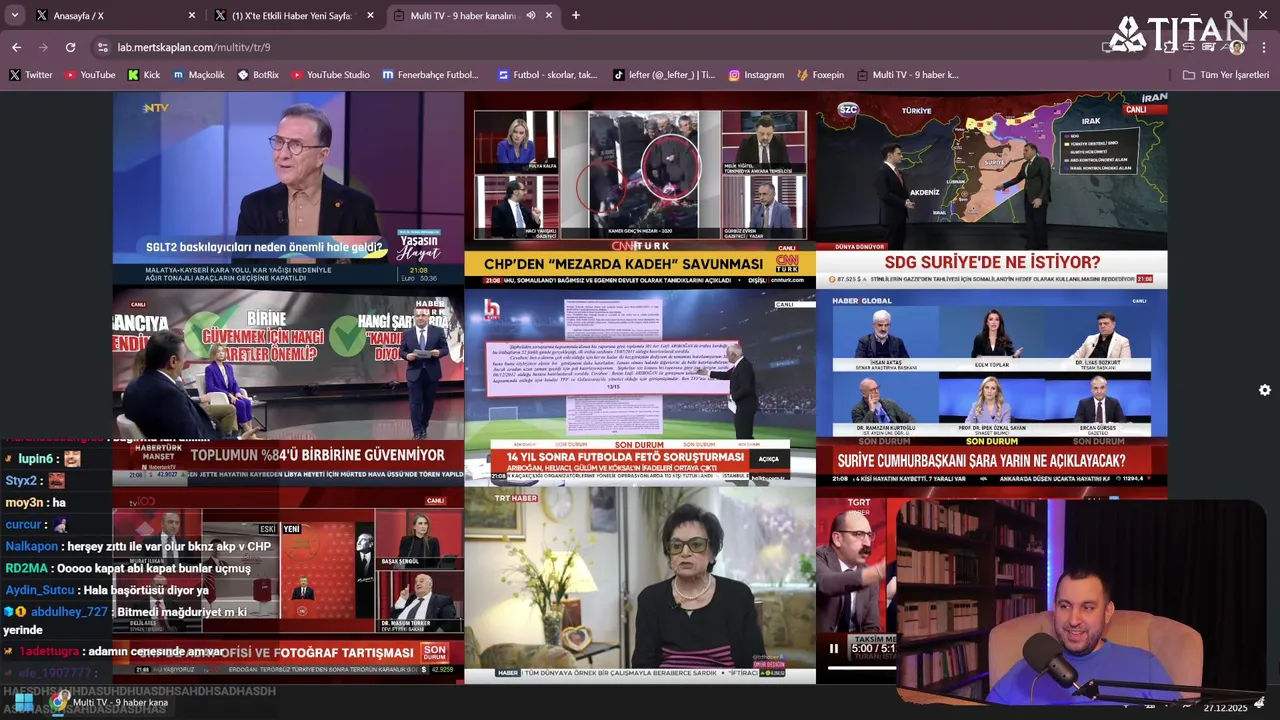Open the Futbol - skorlar bookmark
1280x720 pixels.
coord(548,75)
